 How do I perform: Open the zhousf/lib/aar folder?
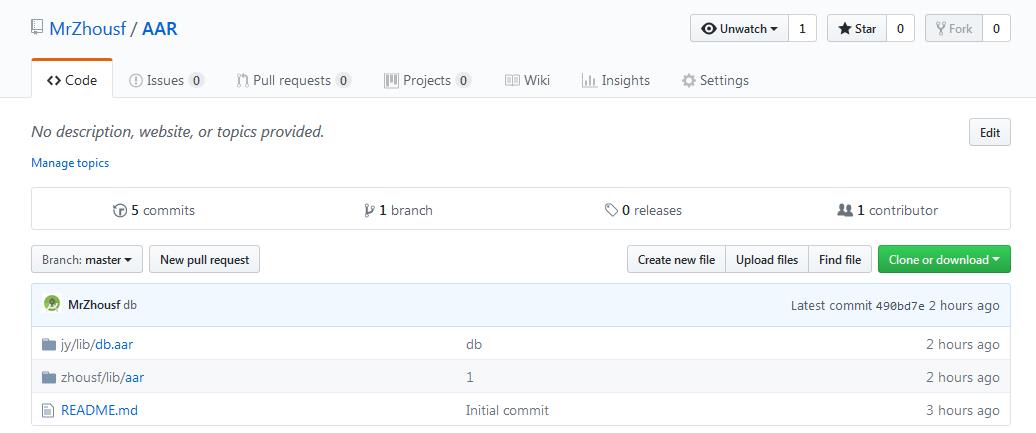tap(102, 377)
